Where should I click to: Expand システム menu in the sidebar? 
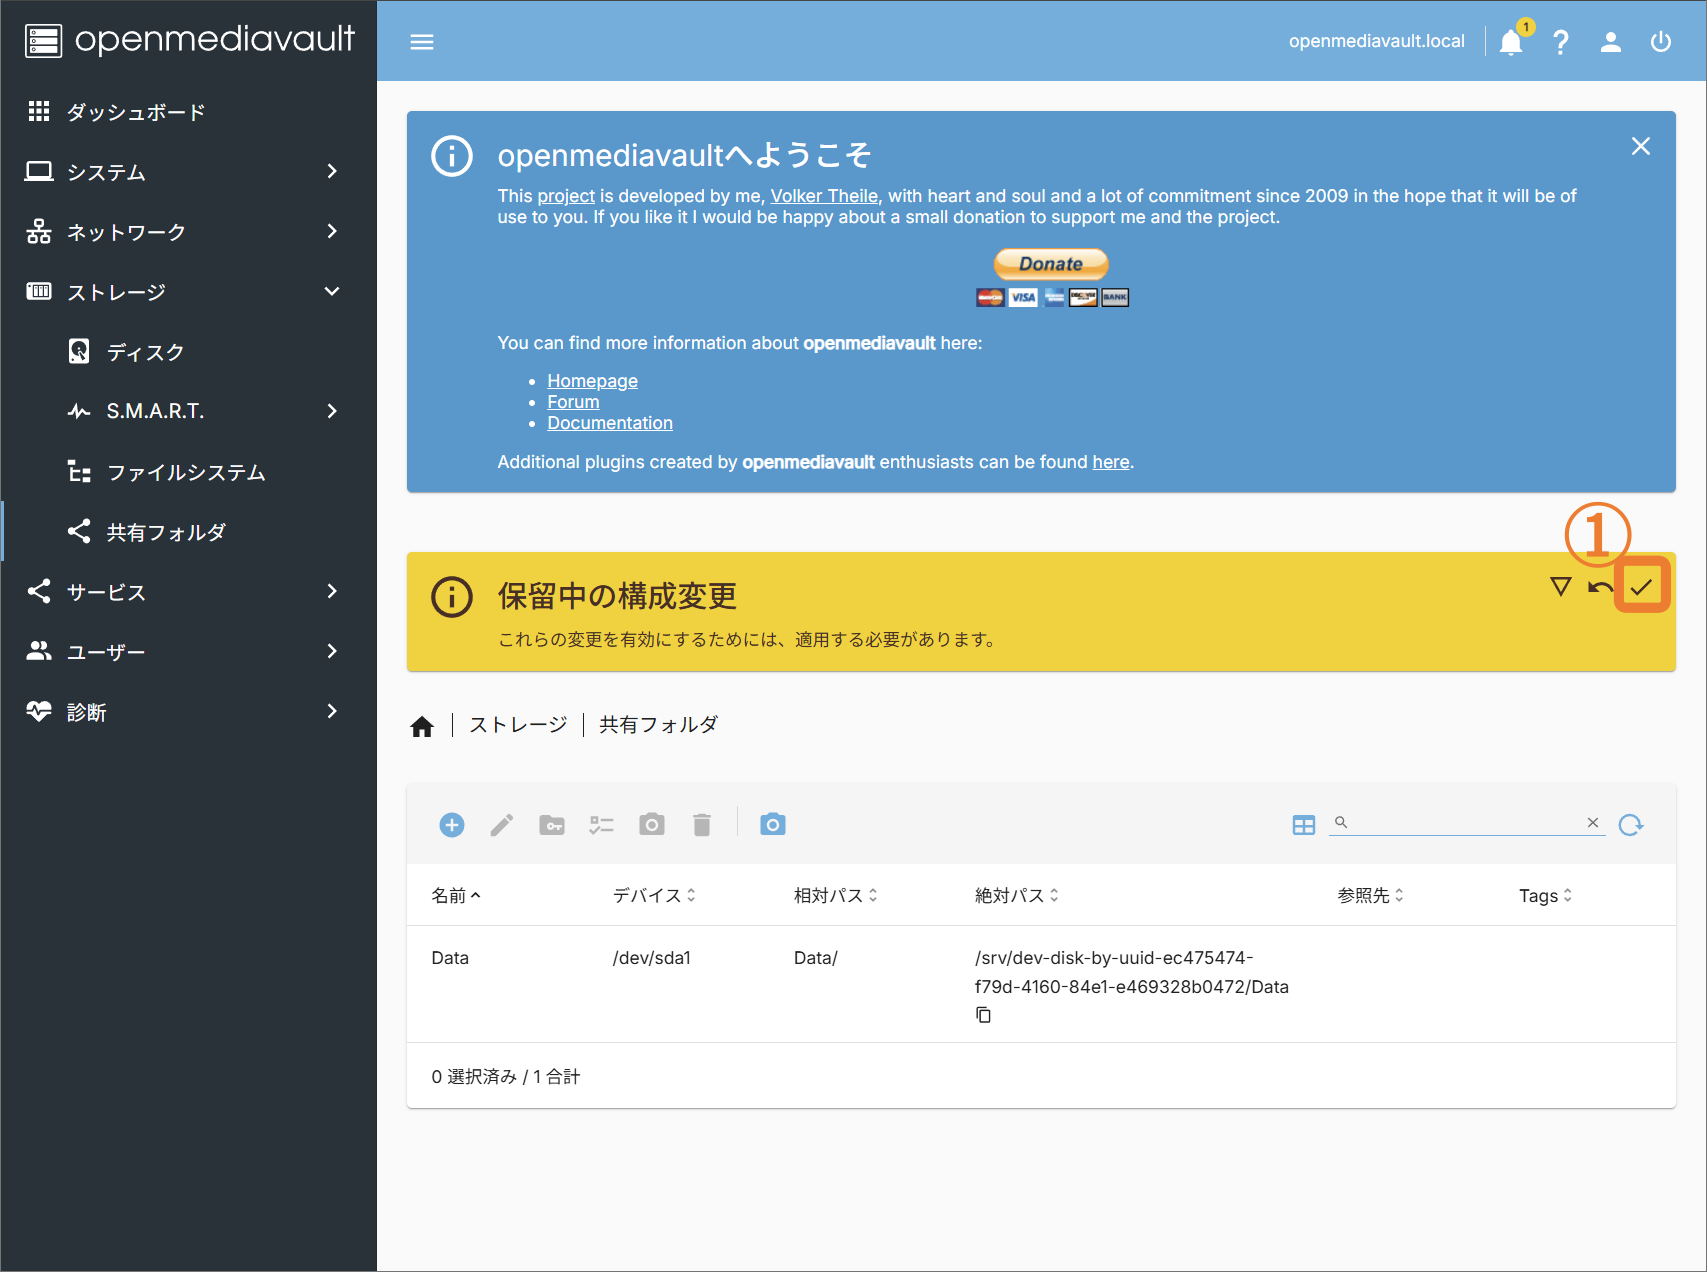click(x=188, y=172)
